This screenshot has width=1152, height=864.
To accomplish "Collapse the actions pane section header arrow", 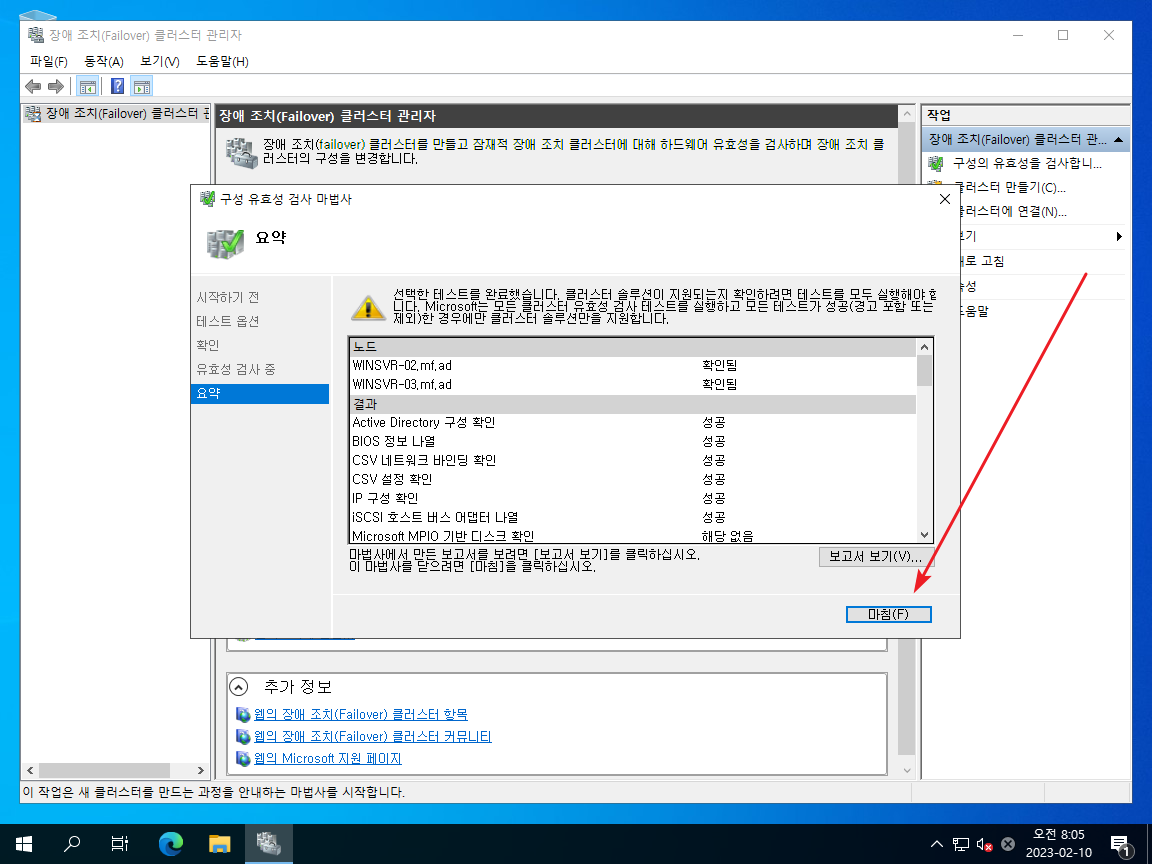I will coord(1118,140).
